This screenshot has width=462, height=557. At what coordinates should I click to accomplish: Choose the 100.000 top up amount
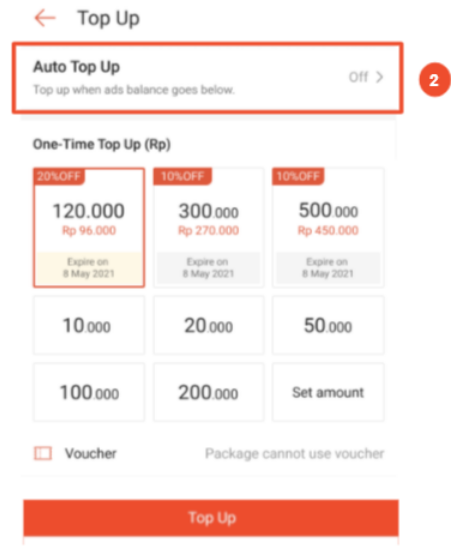[89, 392]
